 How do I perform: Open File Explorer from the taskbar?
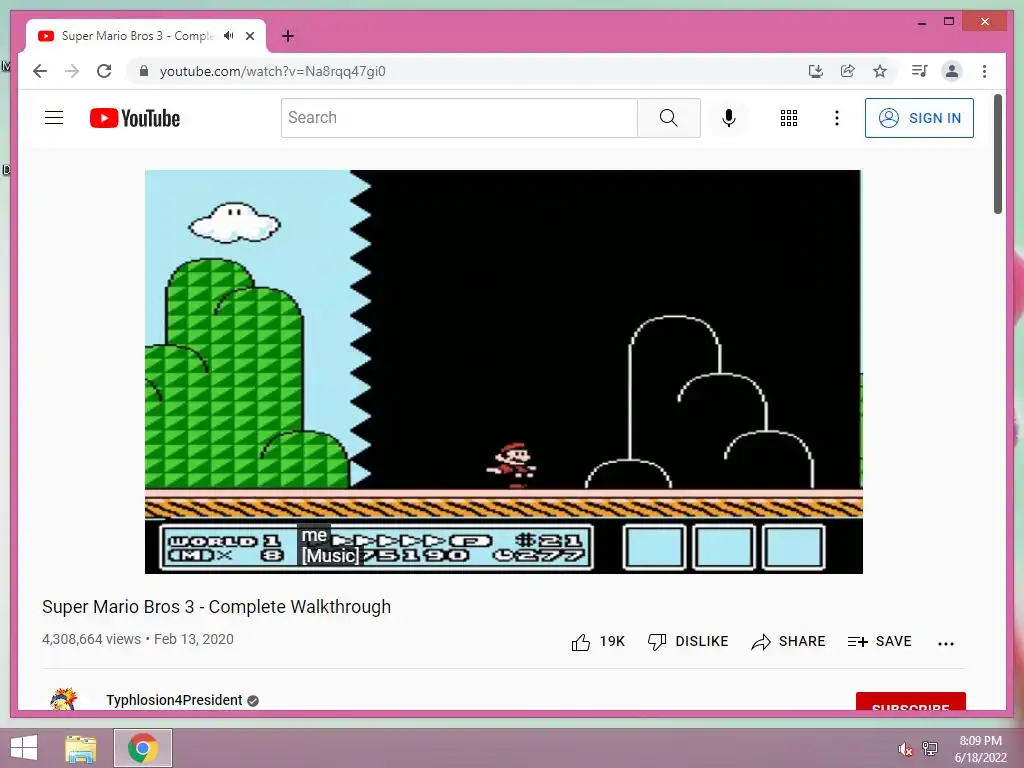tap(80, 748)
